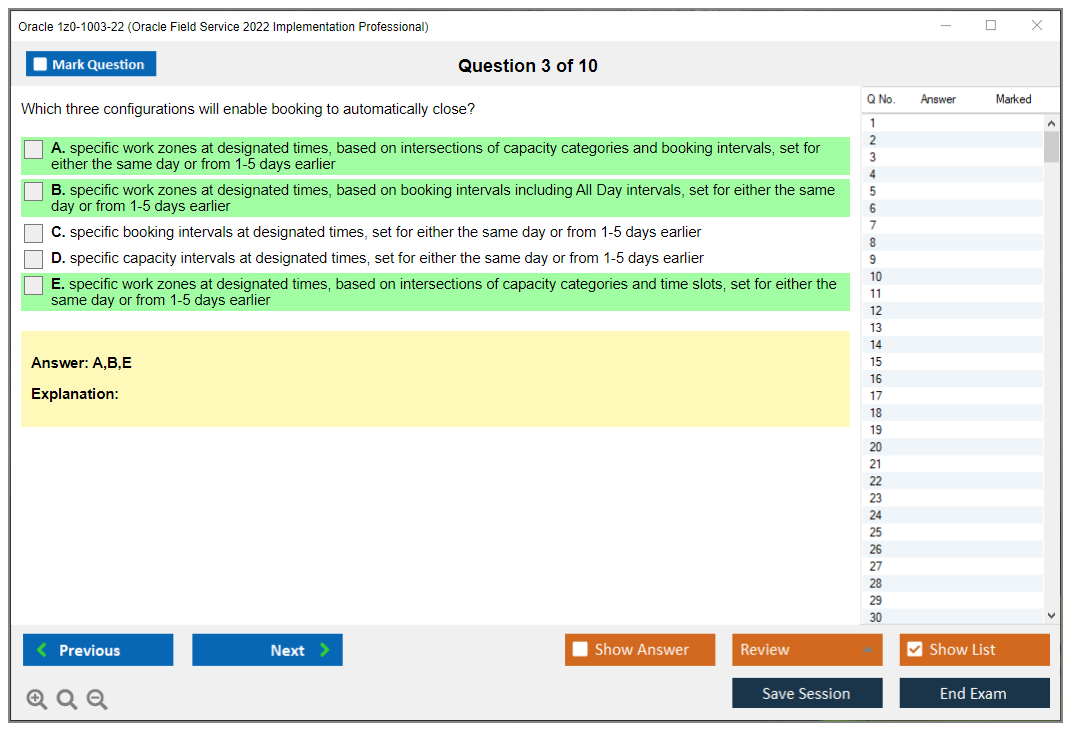The width and height of the screenshot is (1075, 735).
Task: Open the Review dropdown
Action: pos(807,649)
